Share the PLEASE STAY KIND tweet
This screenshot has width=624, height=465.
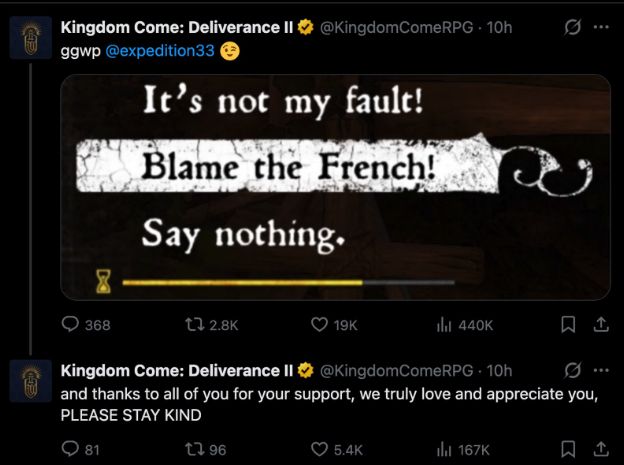point(601,449)
